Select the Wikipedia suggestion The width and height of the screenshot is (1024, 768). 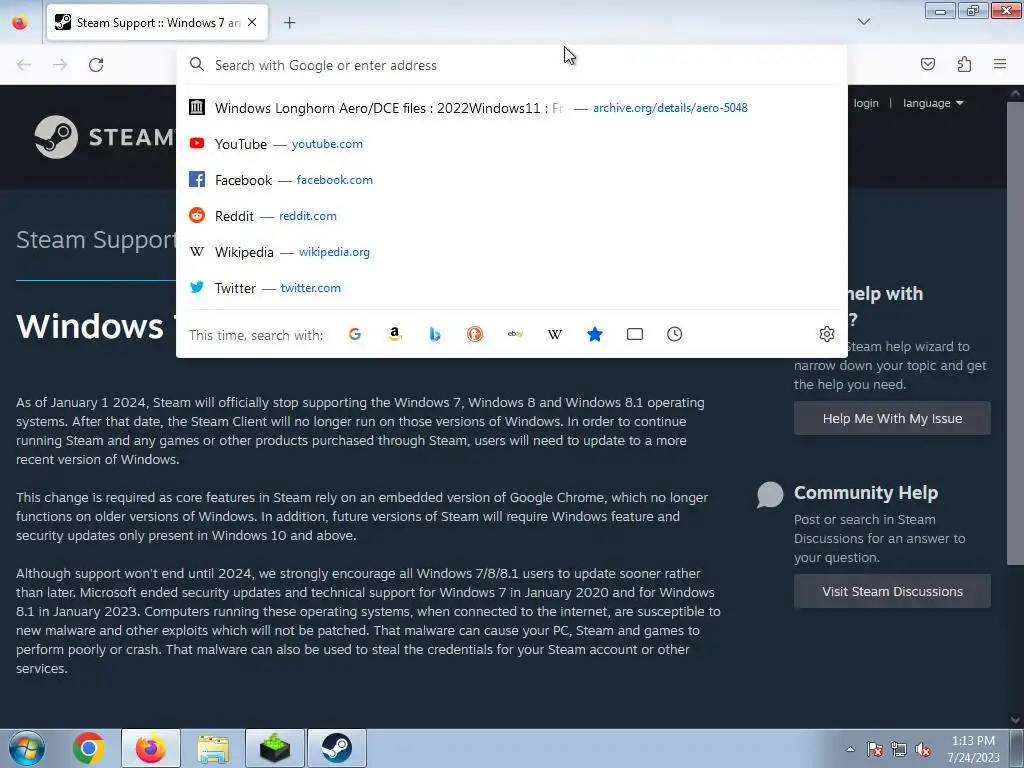pyautogui.click(x=511, y=251)
